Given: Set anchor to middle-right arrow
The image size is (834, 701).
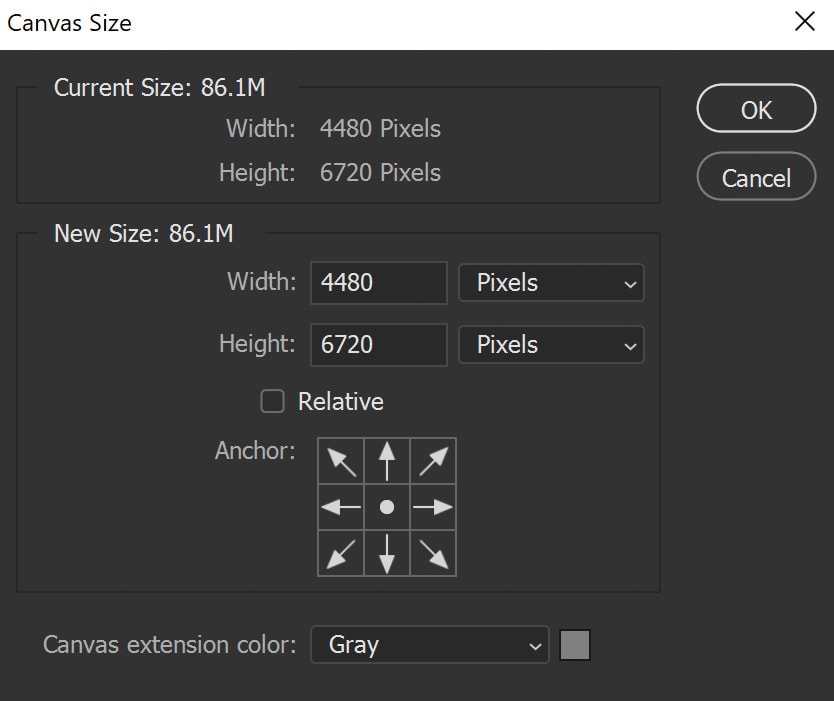Looking at the screenshot, I should click(x=433, y=507).
